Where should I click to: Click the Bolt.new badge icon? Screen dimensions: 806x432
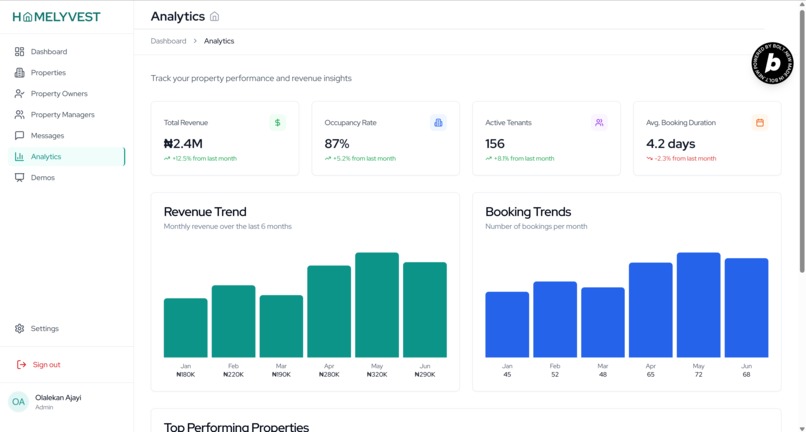coord(772,63)
